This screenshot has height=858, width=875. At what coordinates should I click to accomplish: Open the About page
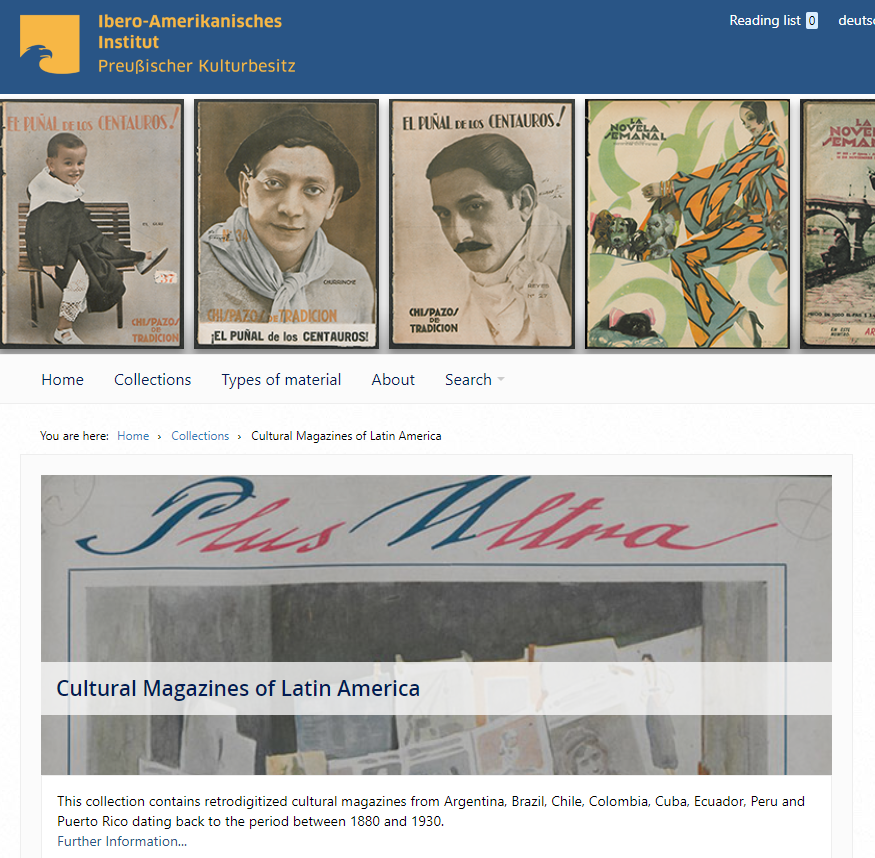click(393, 379)
